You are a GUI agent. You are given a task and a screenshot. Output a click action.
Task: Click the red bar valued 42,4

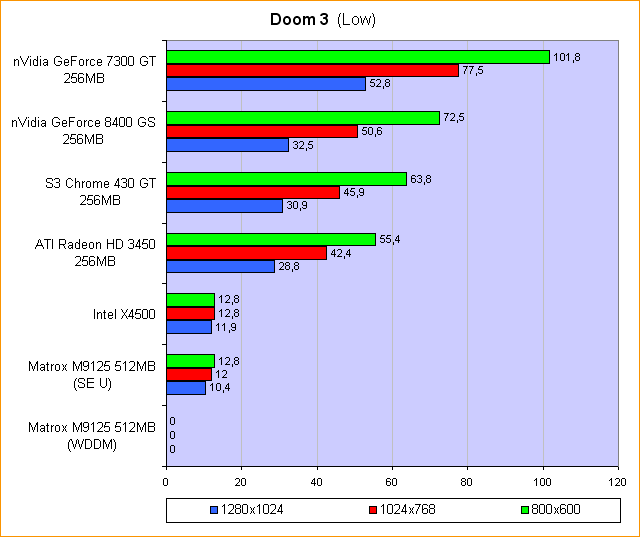[247, 253]
